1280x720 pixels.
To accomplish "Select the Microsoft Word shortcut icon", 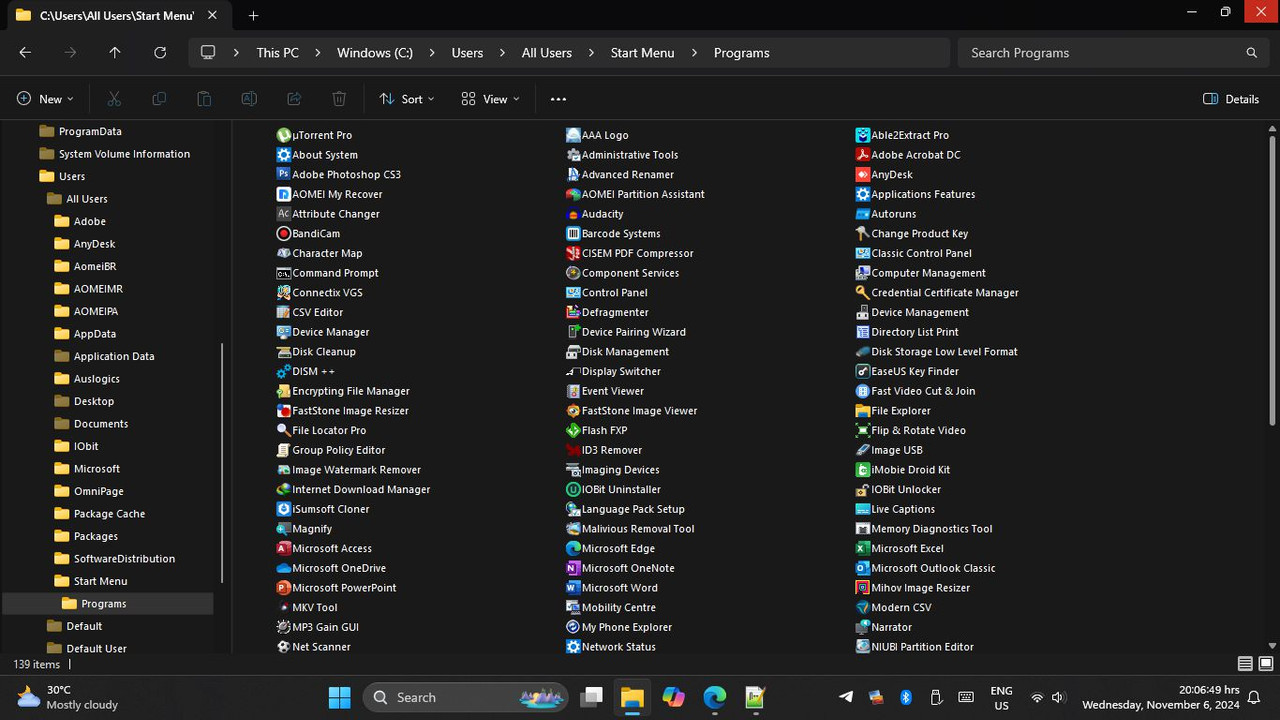I will click(x=573, y=588).
